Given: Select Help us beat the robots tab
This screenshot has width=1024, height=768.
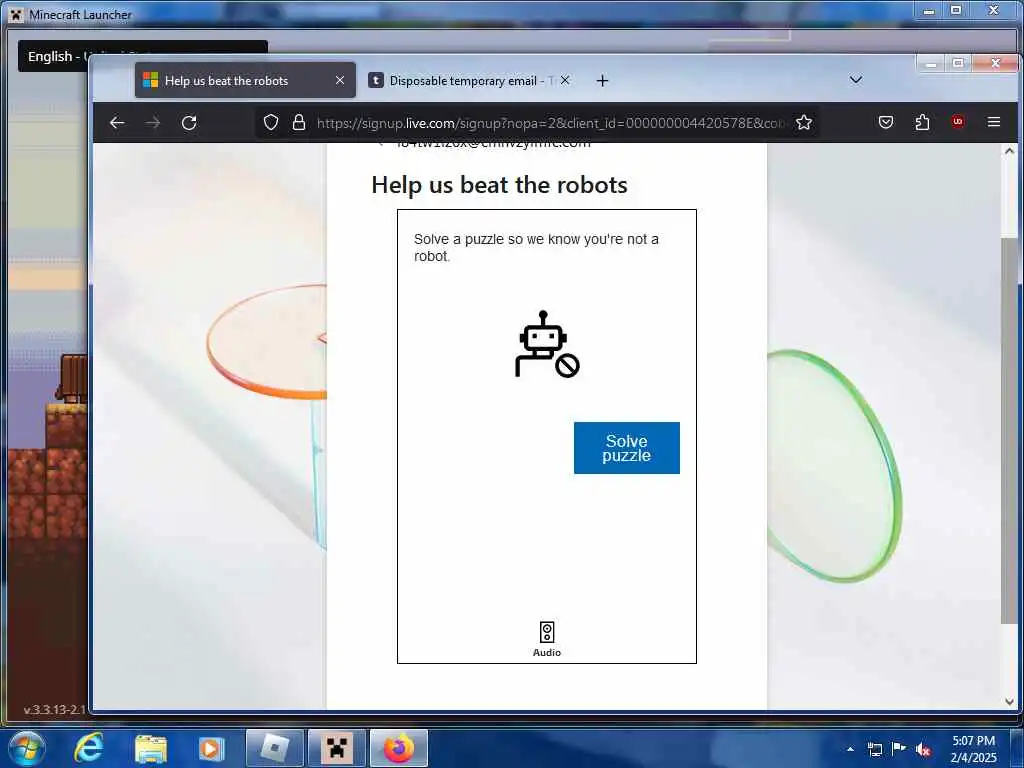Looking at the screenshot, I should click(x=245, y=80).
